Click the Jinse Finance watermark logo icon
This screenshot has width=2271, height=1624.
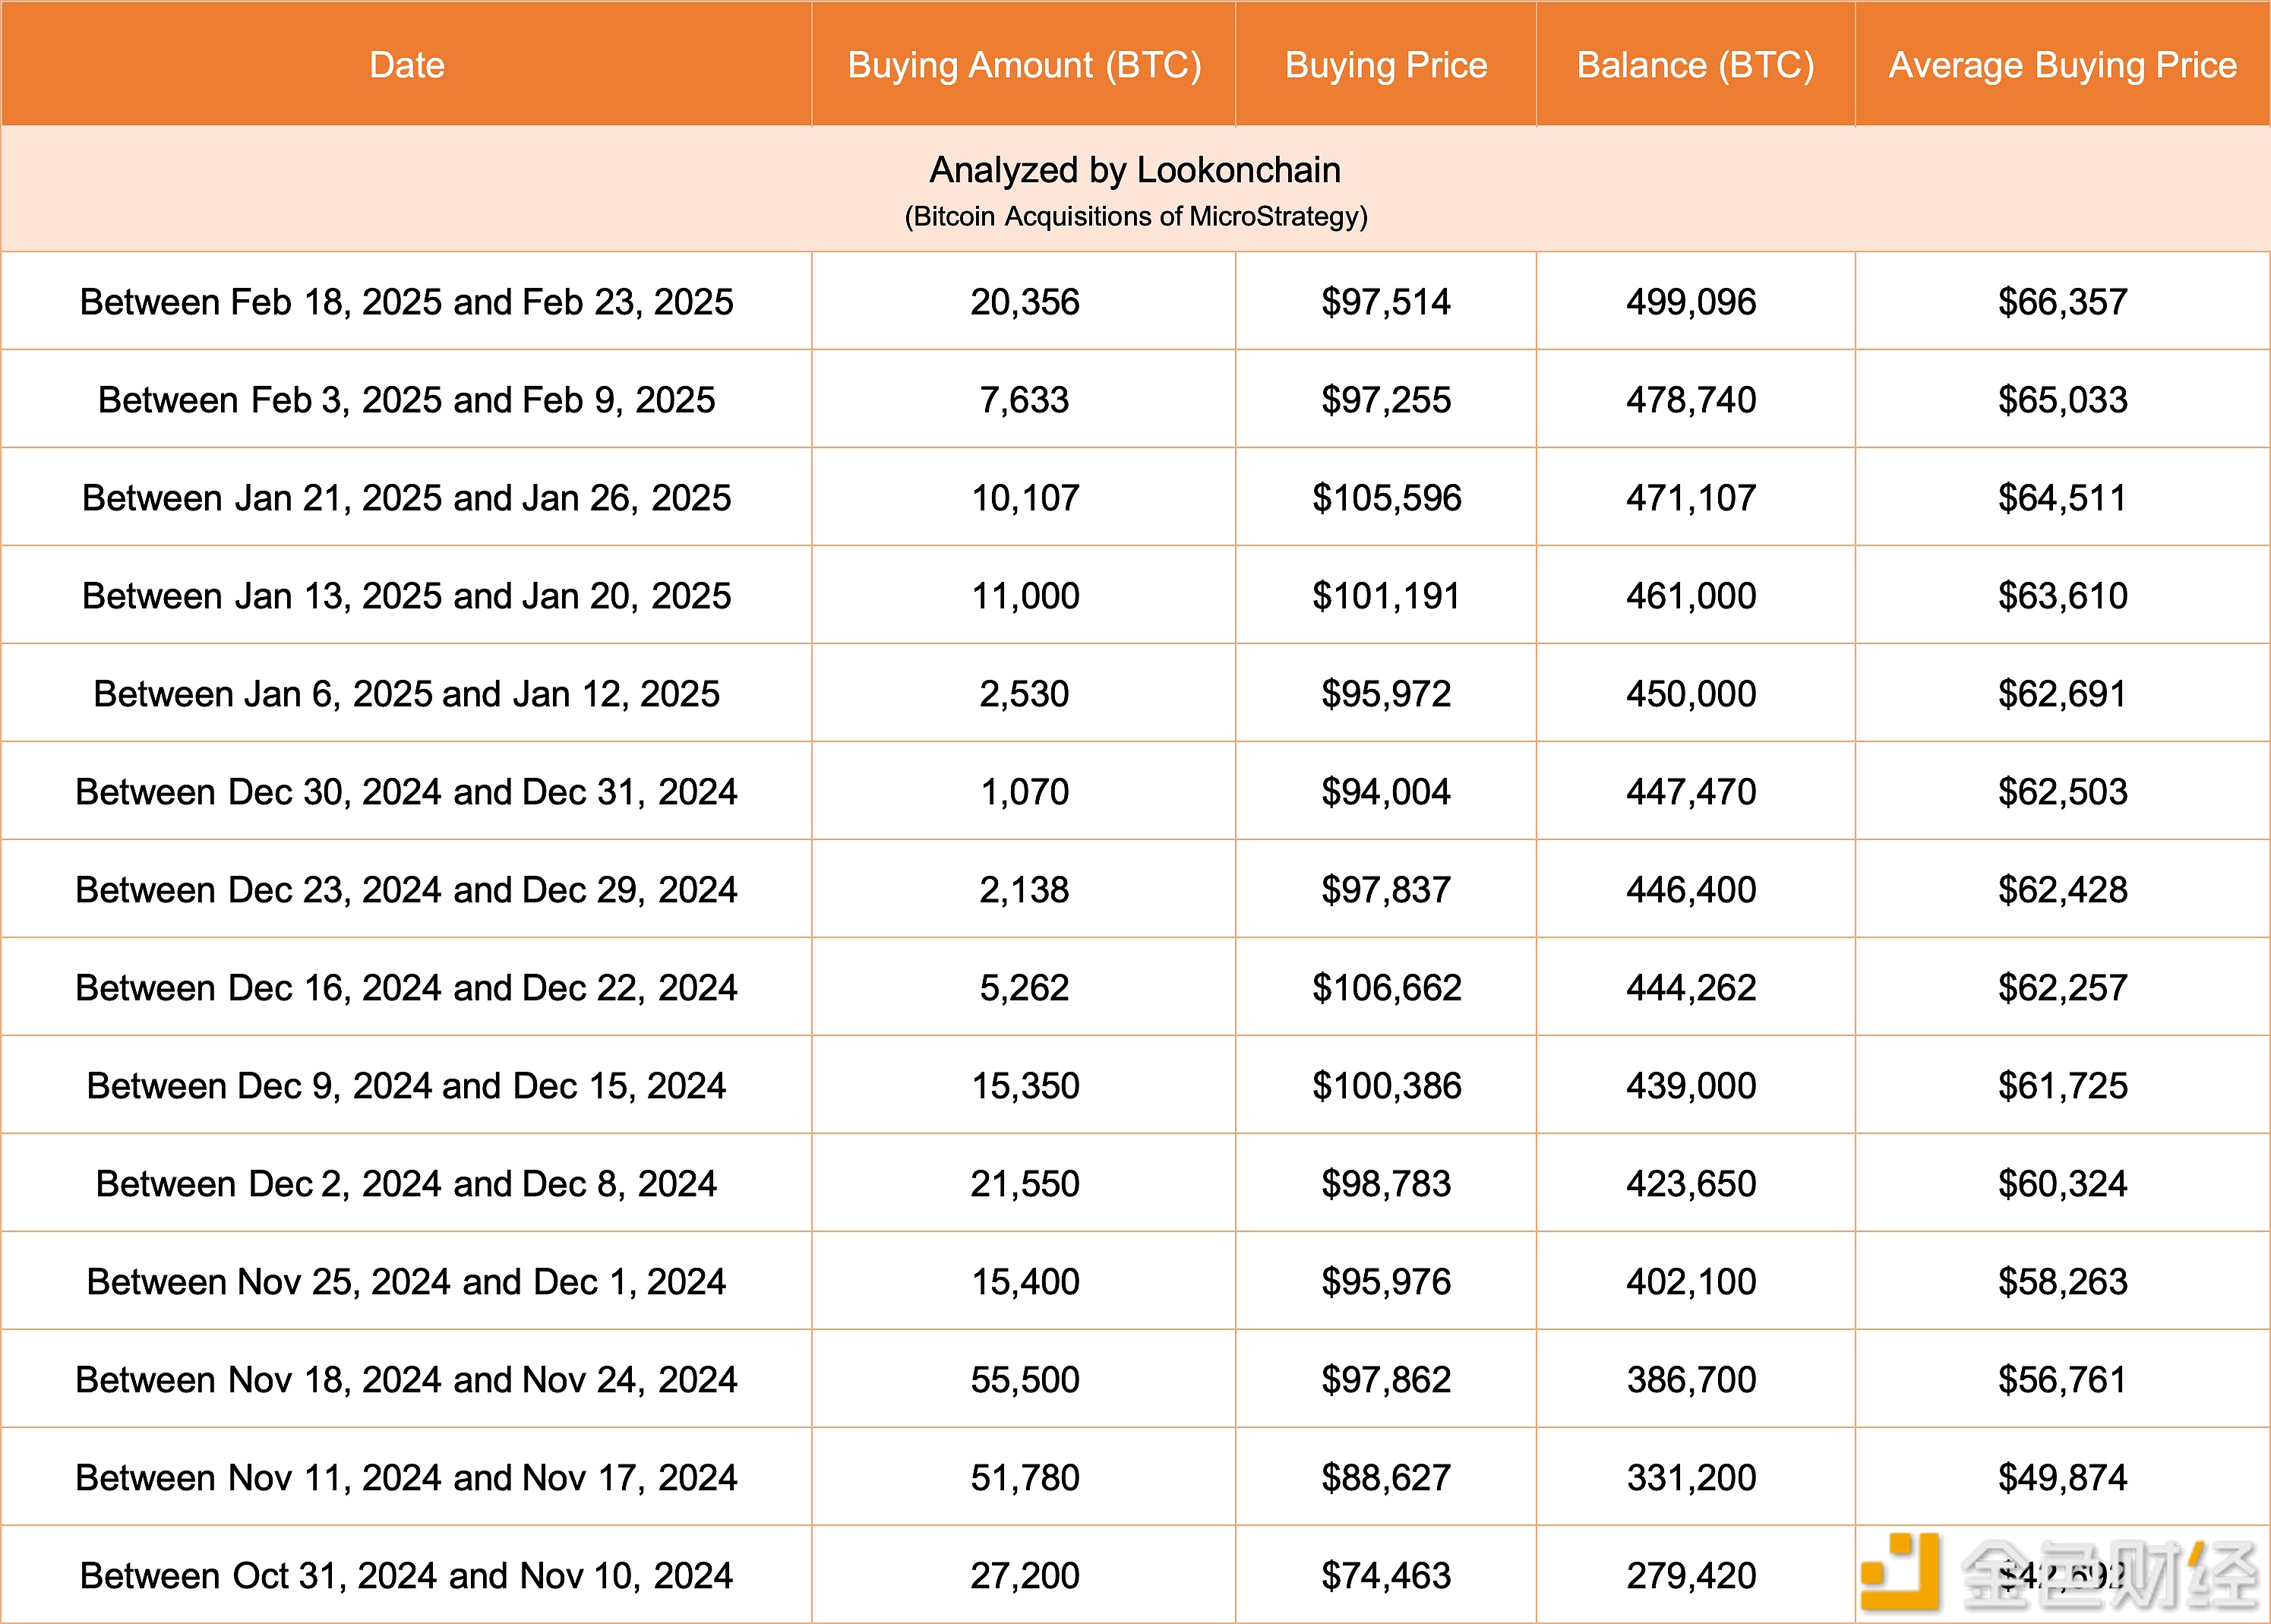click(1899, 1573)
